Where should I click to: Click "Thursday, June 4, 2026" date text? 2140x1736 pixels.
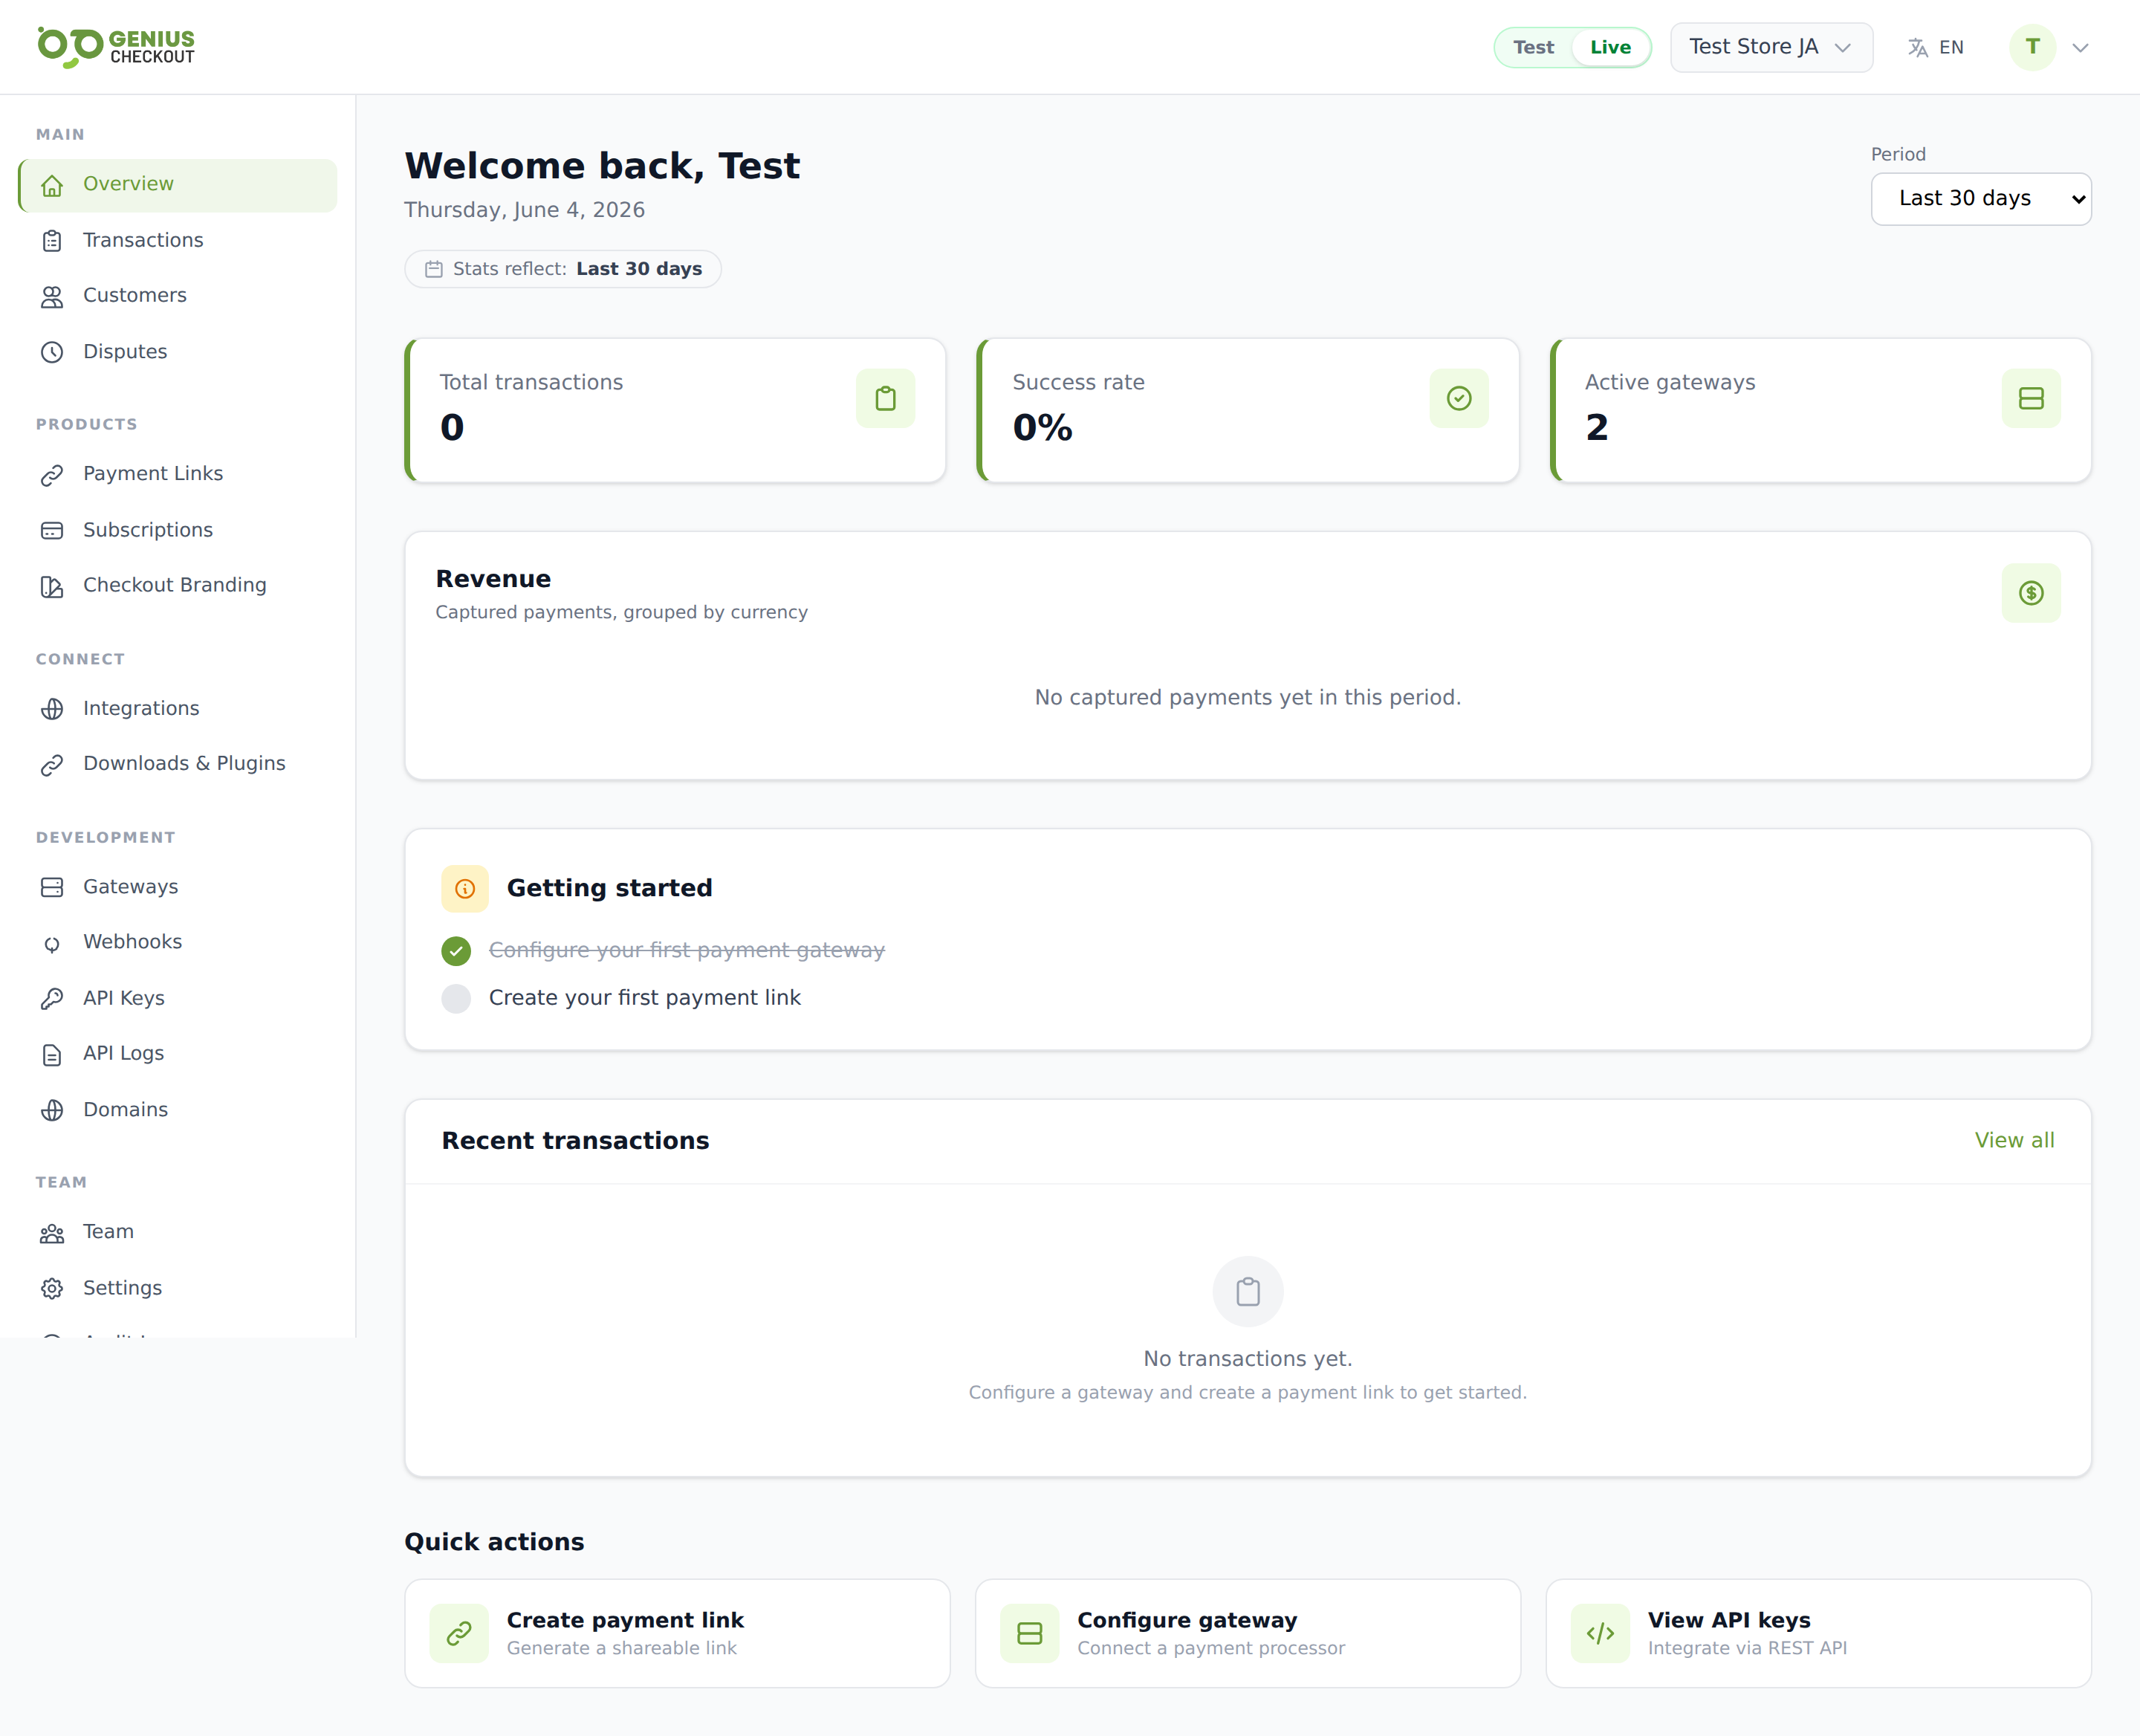click(x=524, y=210)
